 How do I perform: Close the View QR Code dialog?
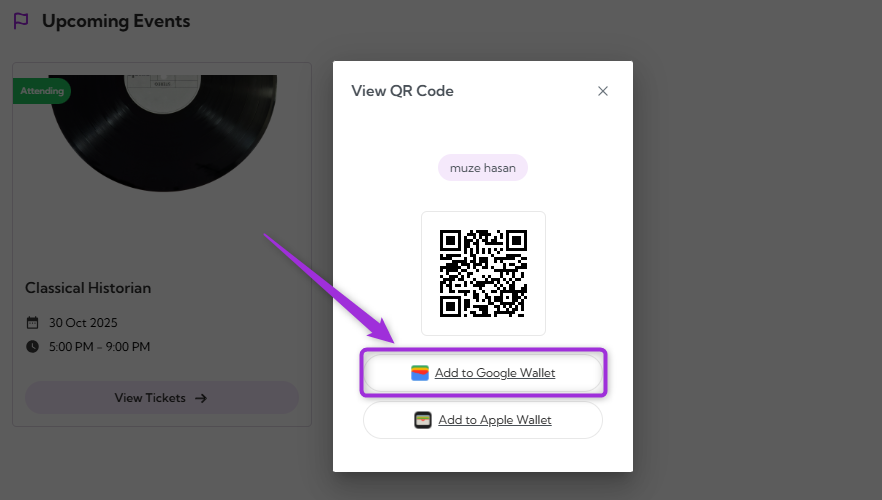pyautogui.click(x=602, y=91)
